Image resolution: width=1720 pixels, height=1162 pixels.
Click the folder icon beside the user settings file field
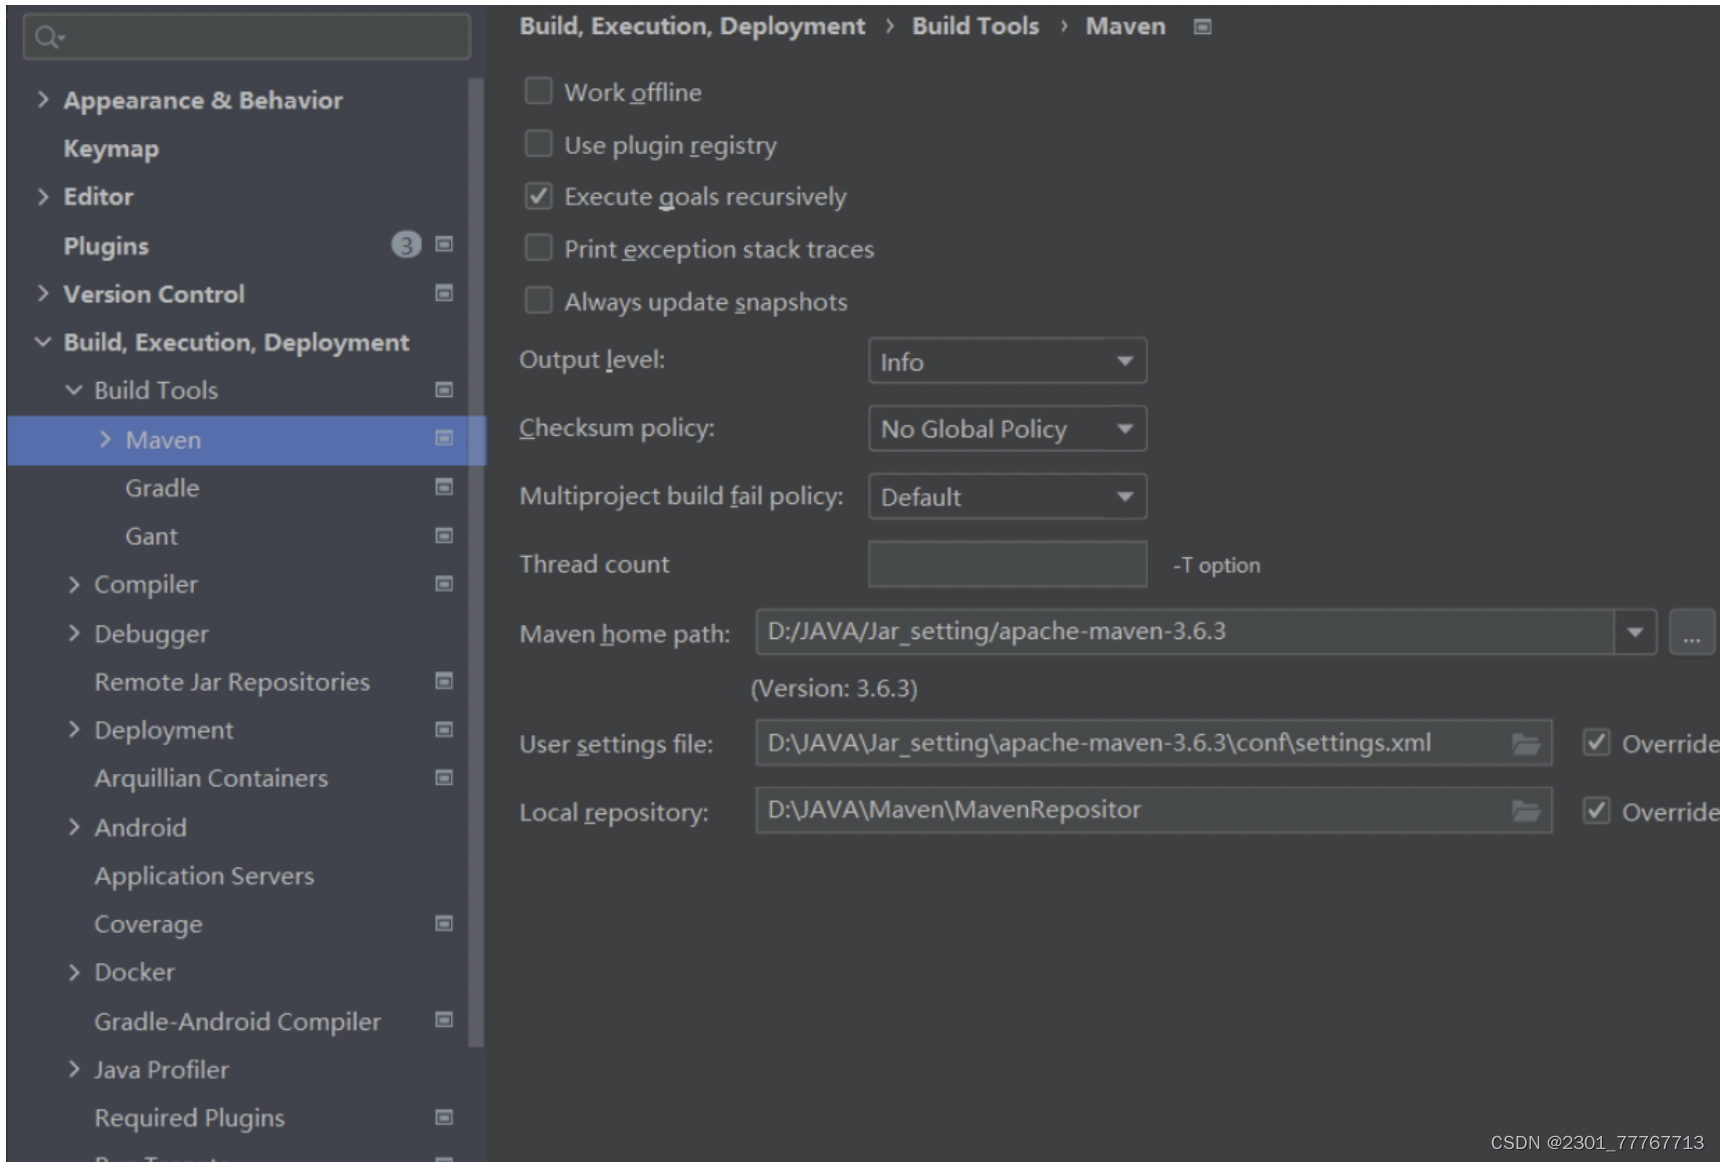(x=1525, y=743)
